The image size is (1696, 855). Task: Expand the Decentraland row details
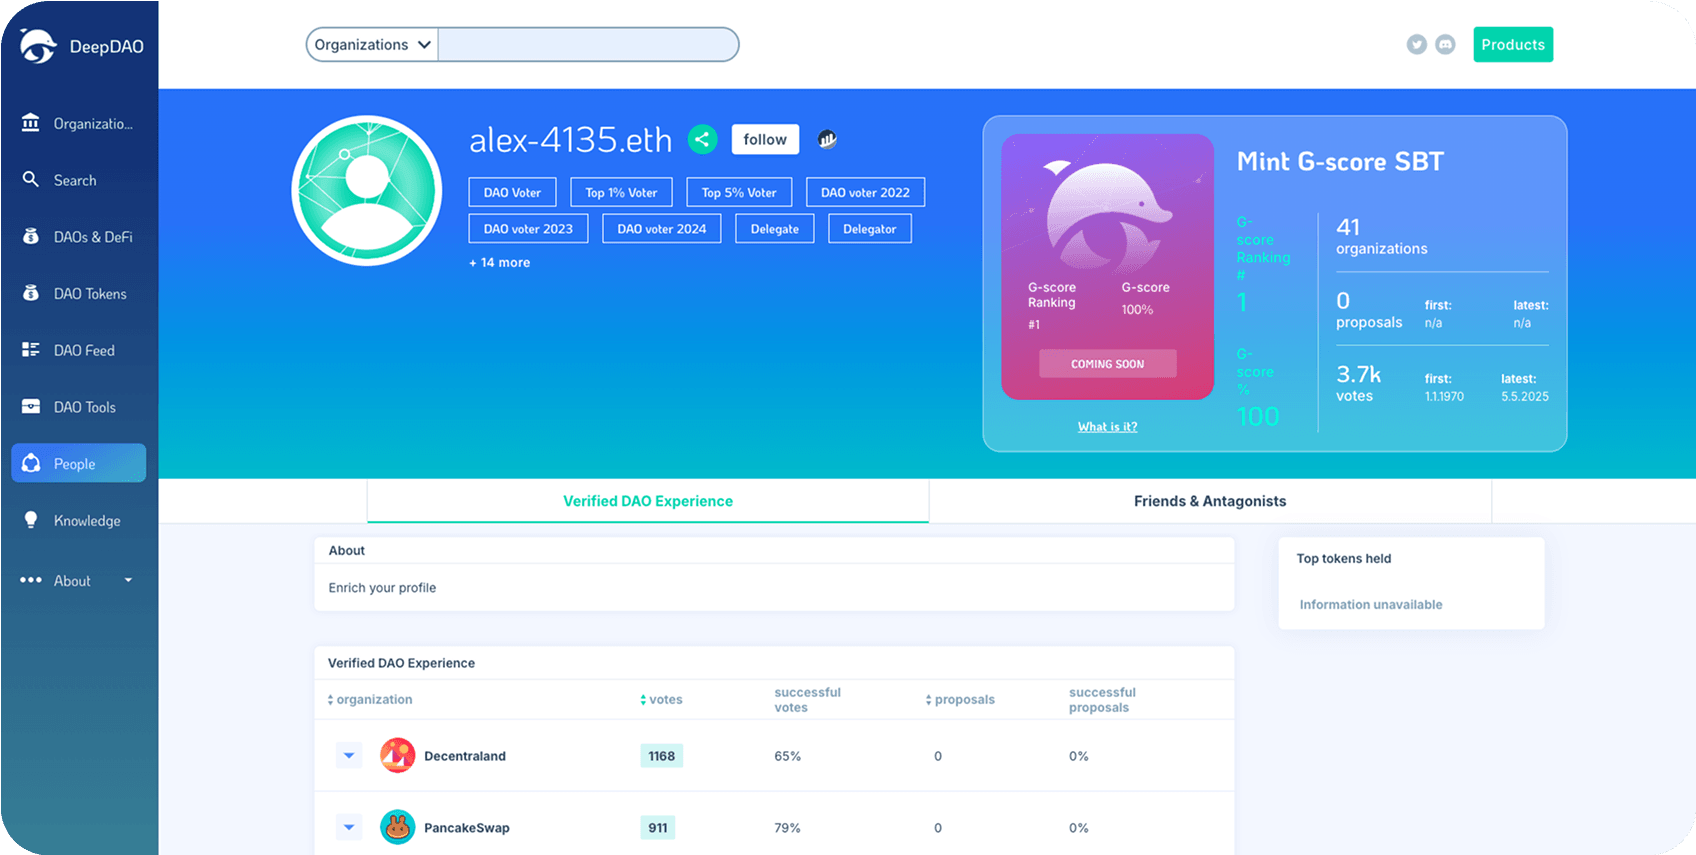tap(349, 756)
